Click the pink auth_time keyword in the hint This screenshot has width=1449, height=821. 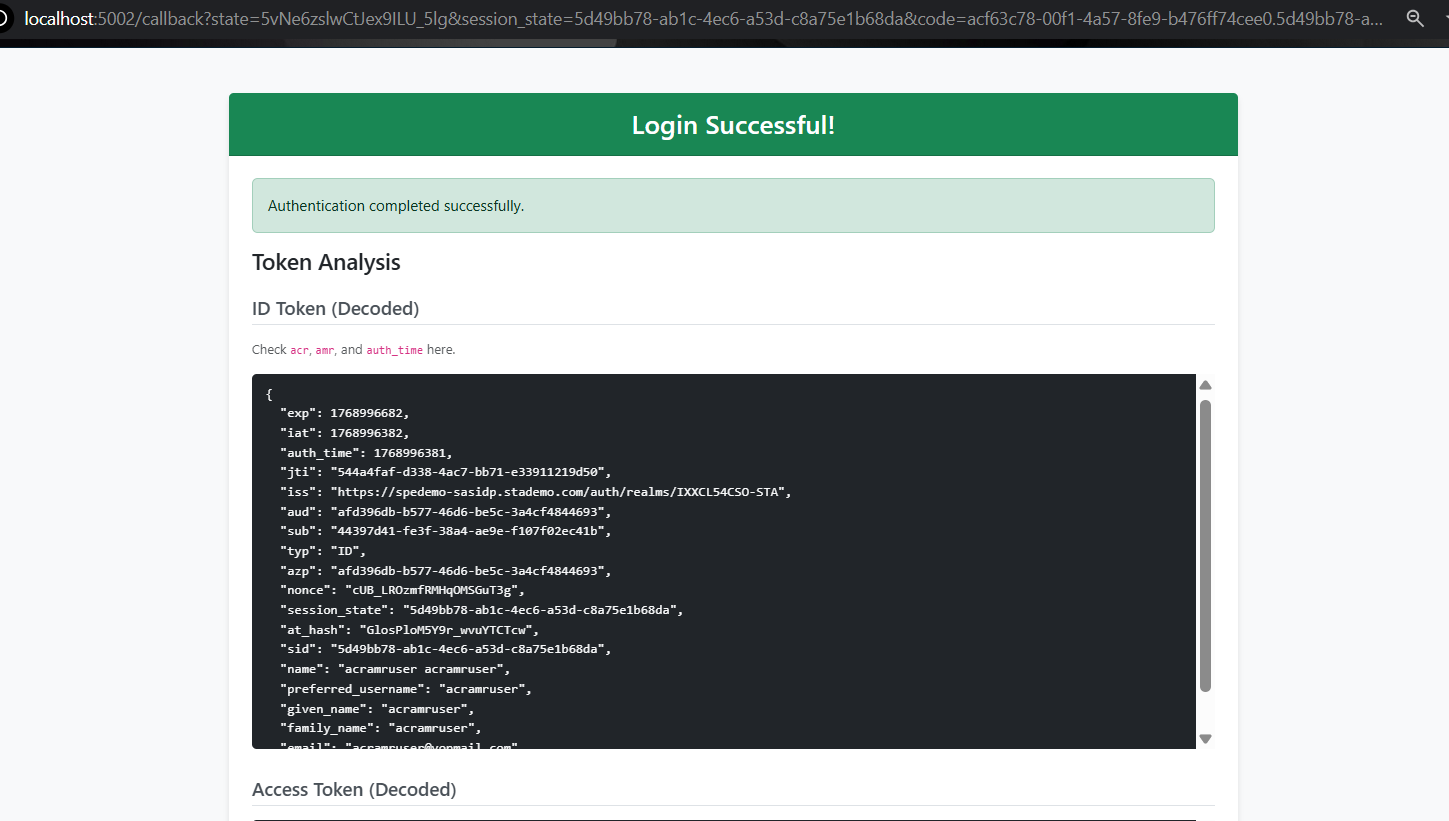coord(394,351)
